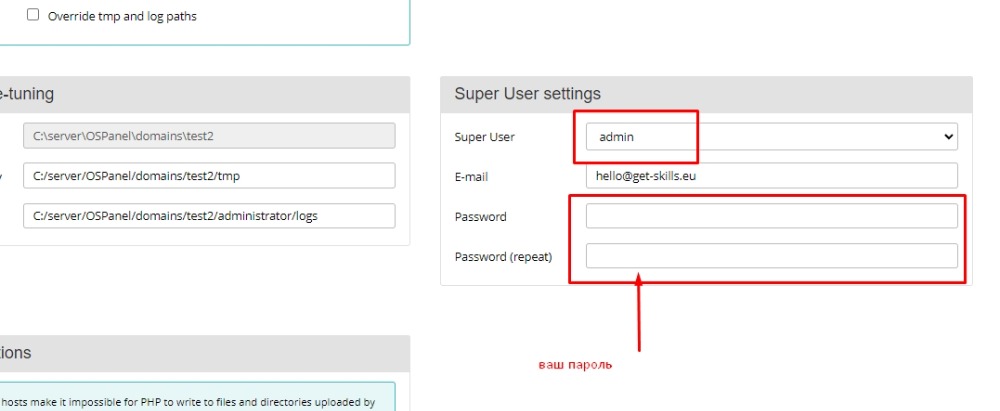The width and height of the screenshot is (1000, 411).
Task: Focus the Password (repeat) input field
Action: pos(770,256)
